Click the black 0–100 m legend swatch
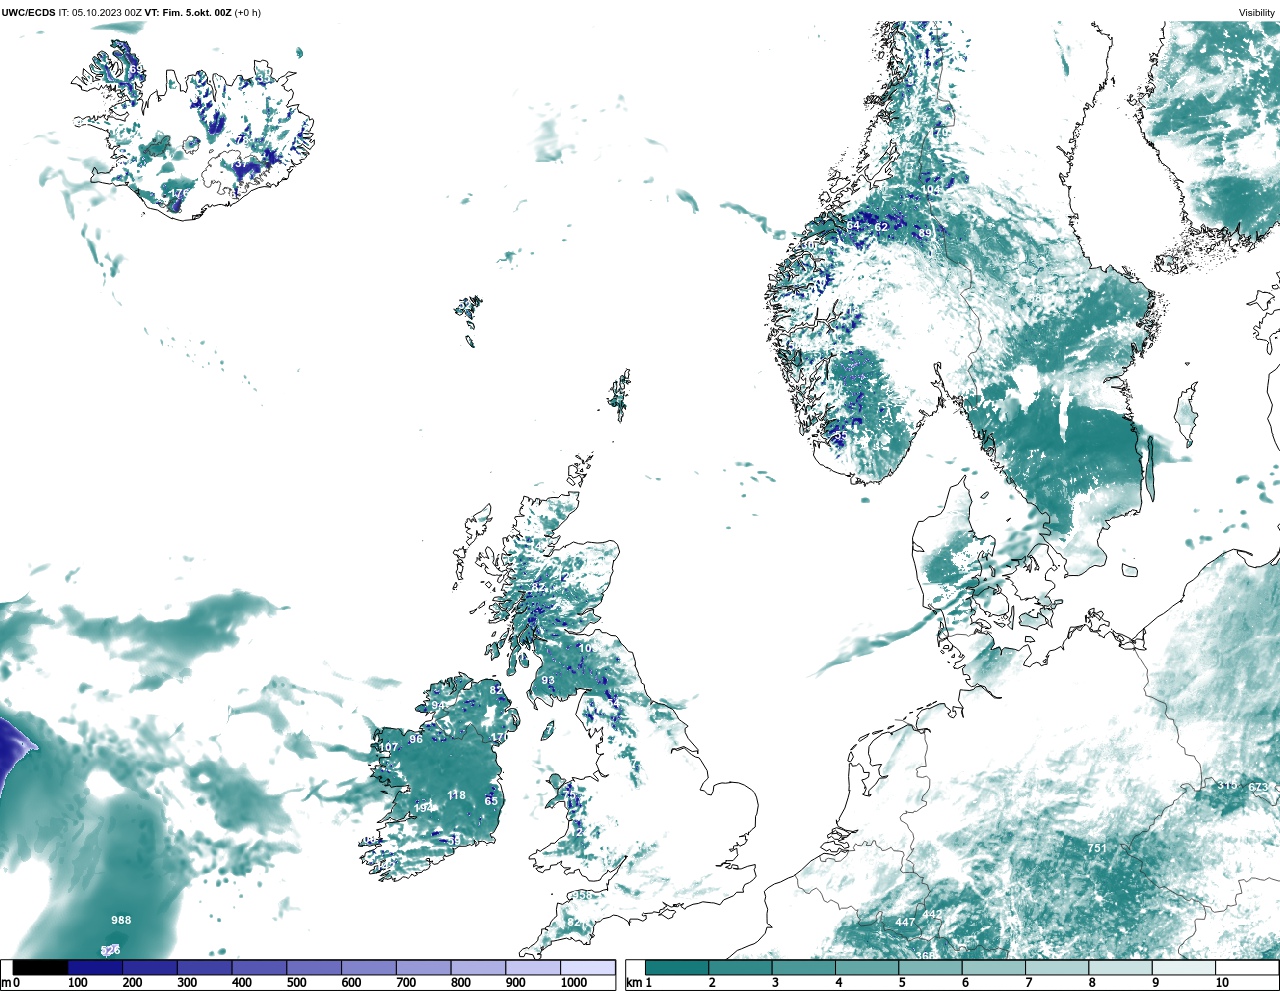 pos(41,968)
